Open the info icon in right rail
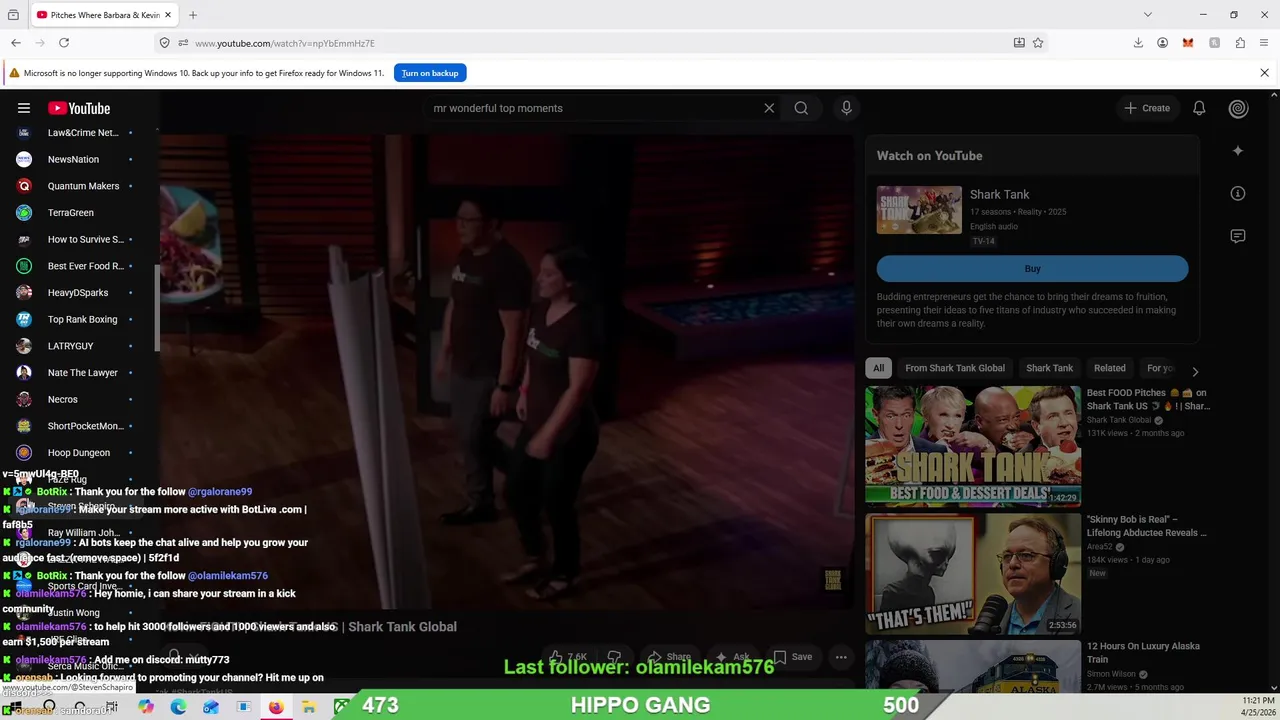Screen dimensions: 1280x720 (x=1238, y=194)
